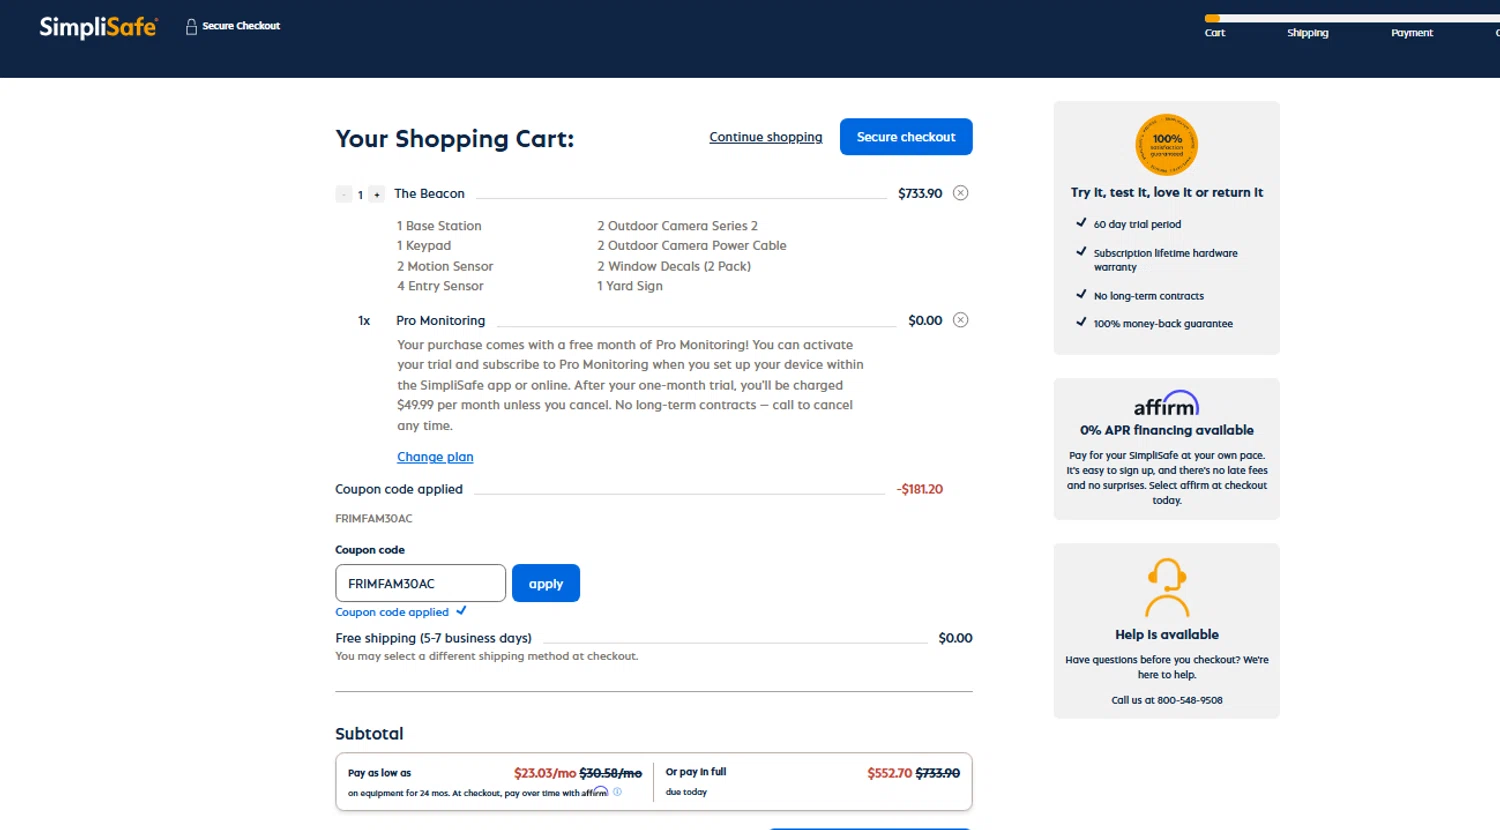This screenshot has height=830, width=1500.
Task: Open the Change plan link
Action: 435,457
